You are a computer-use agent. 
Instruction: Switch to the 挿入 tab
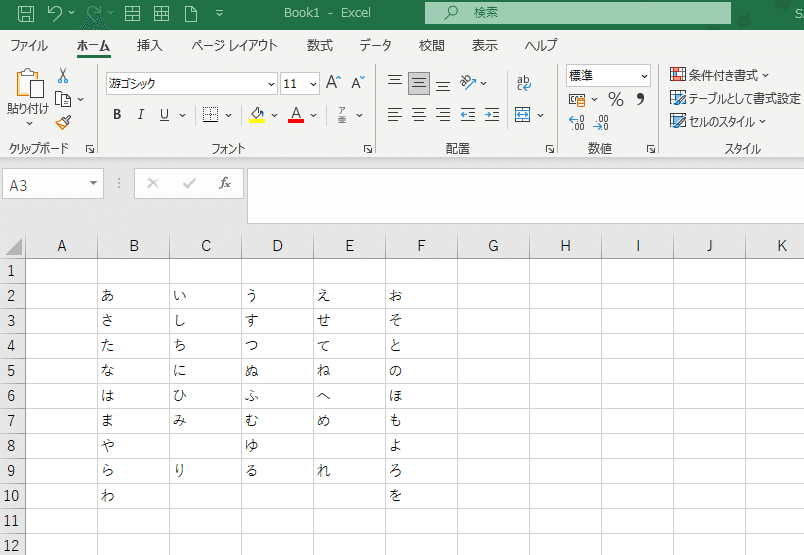click(150, 46)
